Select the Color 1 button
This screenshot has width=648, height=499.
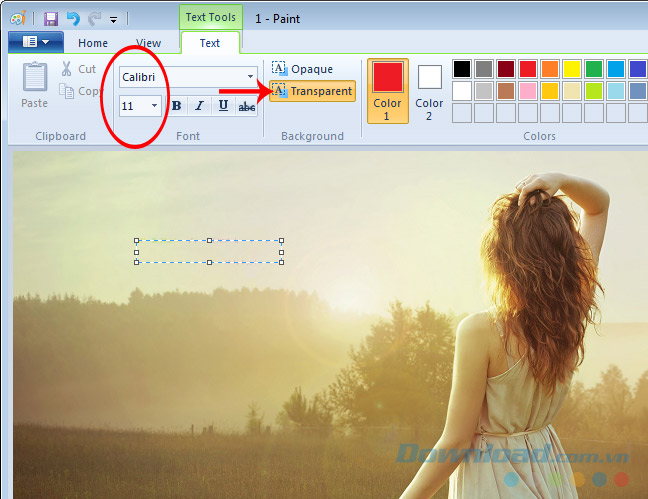(388, 89)
